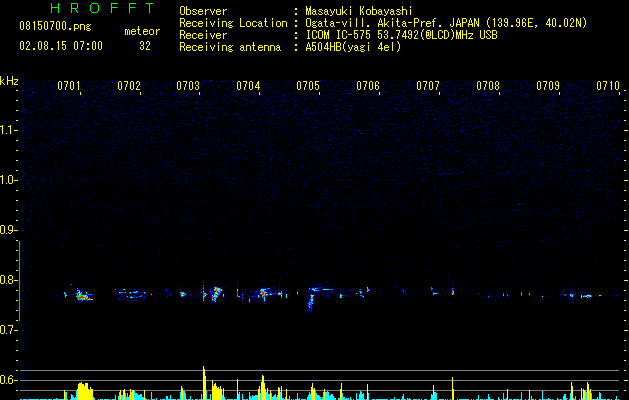This screenshot has width=629, height=400.
Task: Click the date stamp 02.08.15 07:00
Action: 61,46
